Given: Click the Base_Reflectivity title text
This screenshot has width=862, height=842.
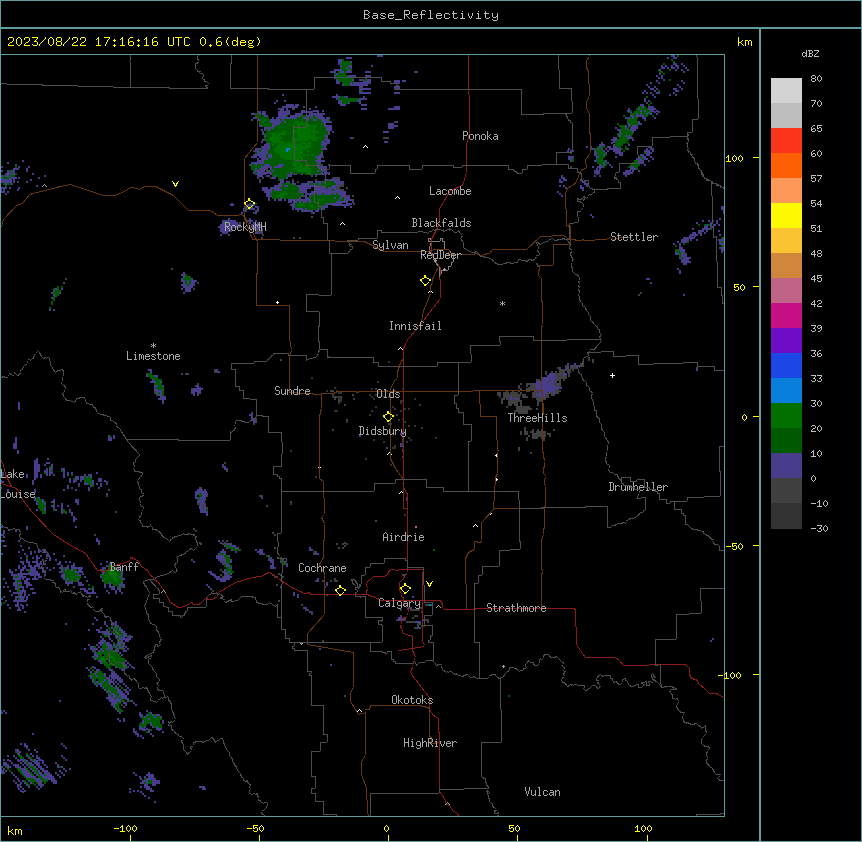Looking at the screenshot, I should point(431,15).
